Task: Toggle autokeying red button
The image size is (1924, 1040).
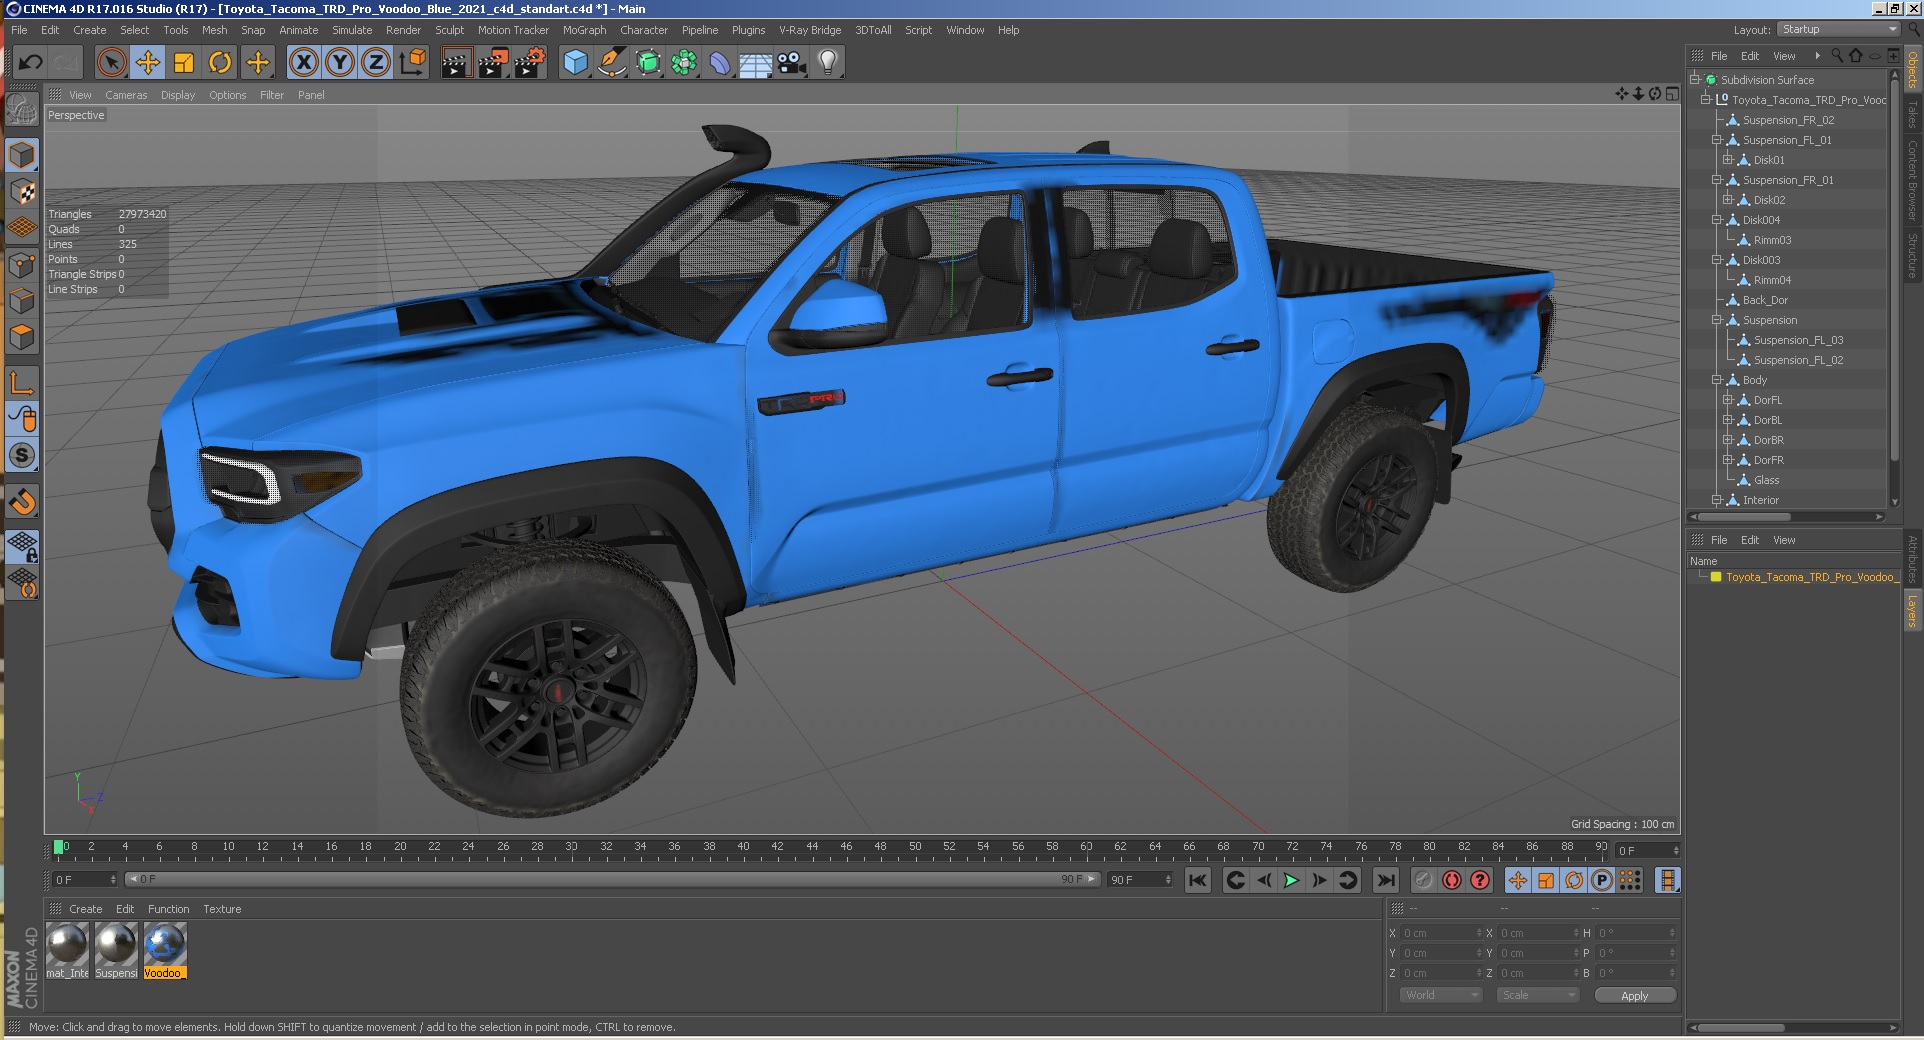Action: point(1452,880)
